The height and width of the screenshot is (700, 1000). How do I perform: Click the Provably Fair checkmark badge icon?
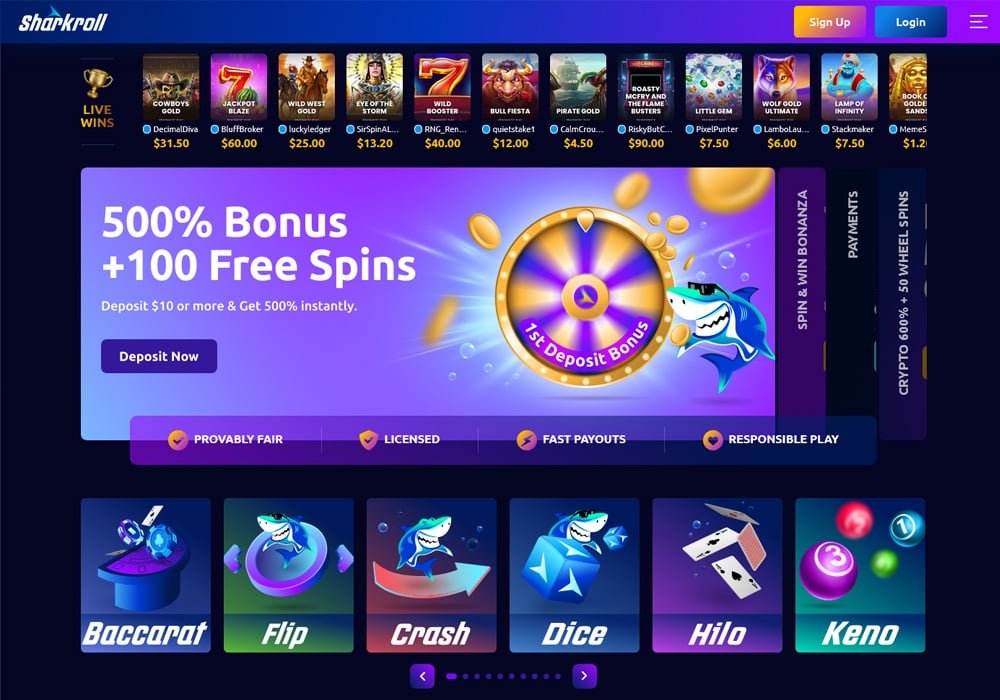[177, 439]
